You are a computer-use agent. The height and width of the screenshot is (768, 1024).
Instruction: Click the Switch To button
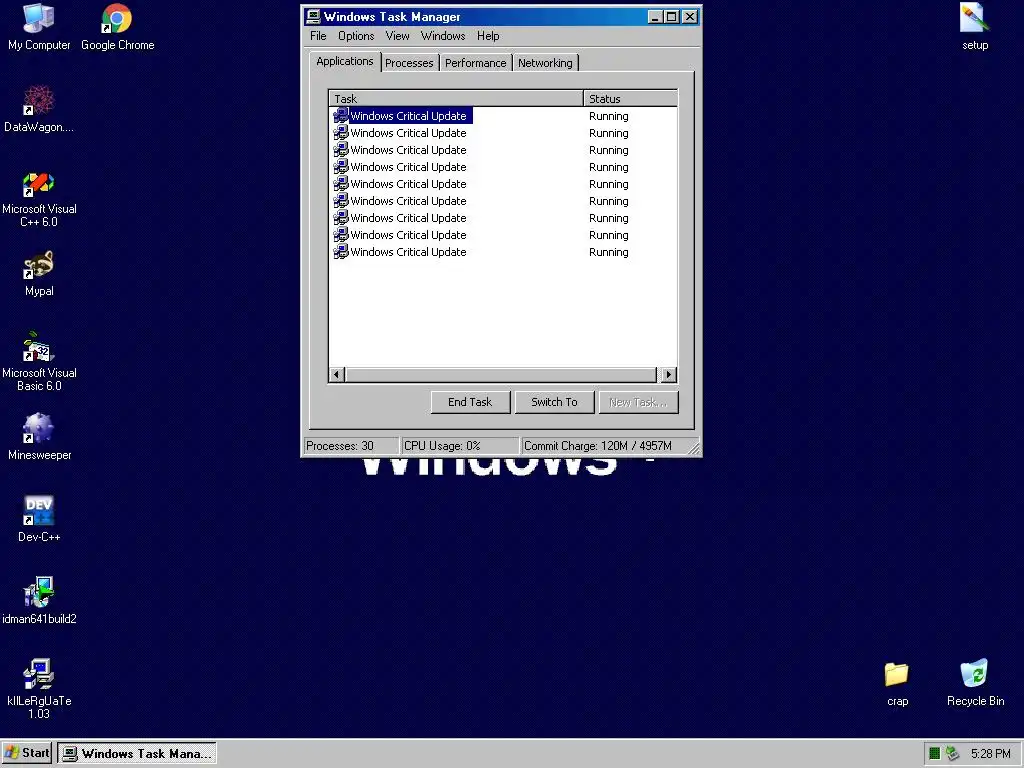(x=554, y=402)
